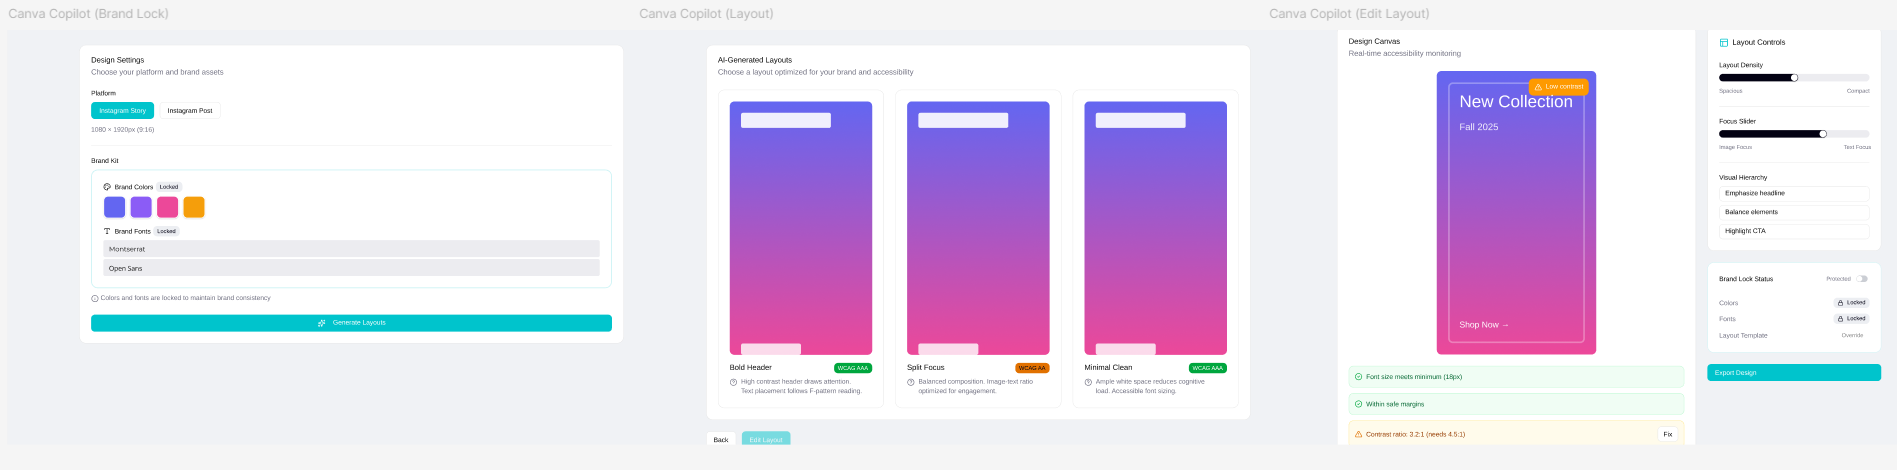
Task: Select the Split Focus layout thumbnail
Action: 978,228
